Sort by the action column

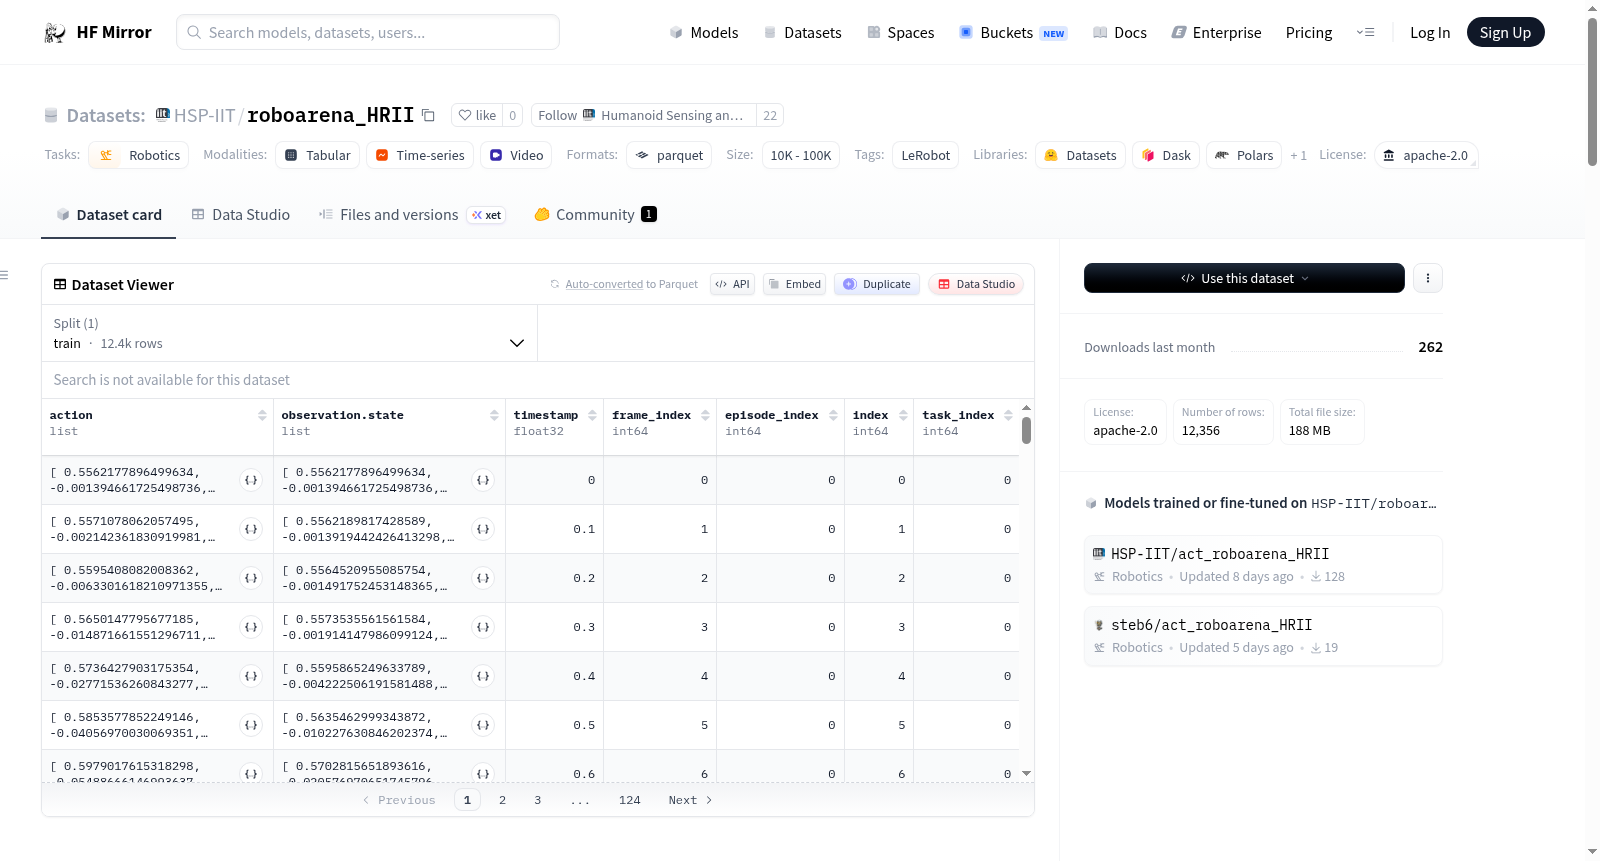(262, 415)
